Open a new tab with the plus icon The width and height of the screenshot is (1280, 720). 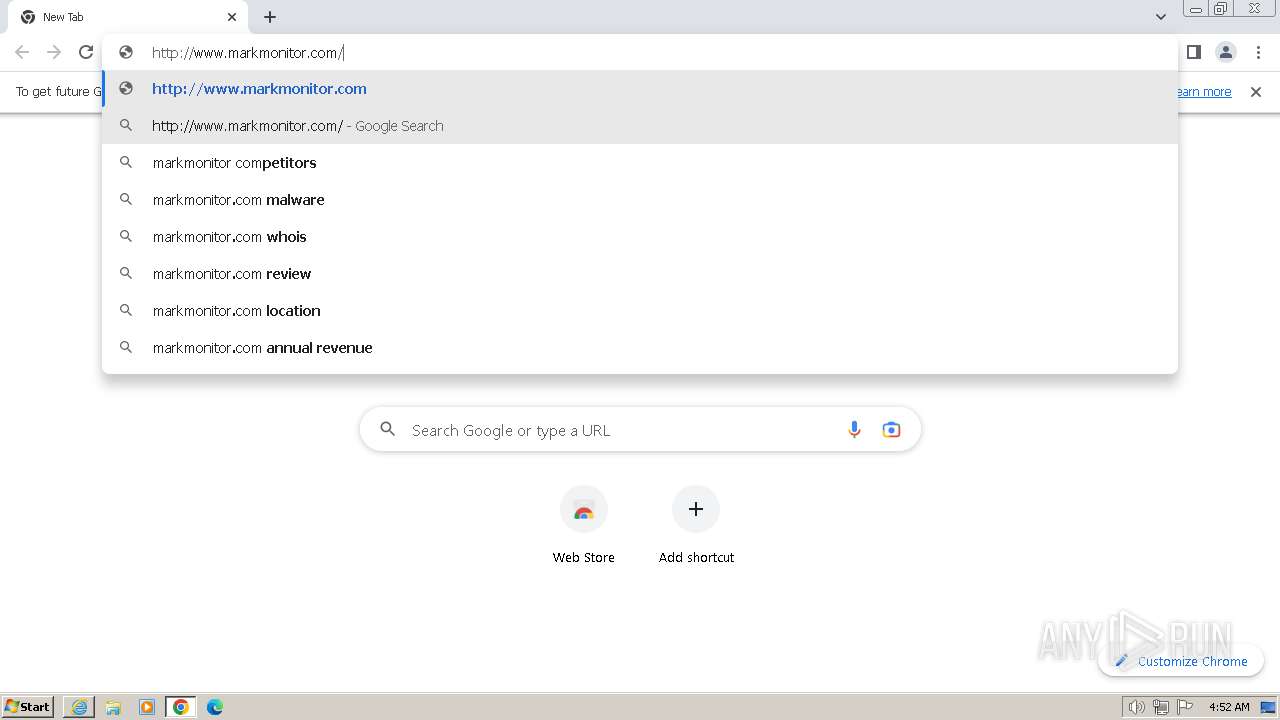pyautogui.click(x=270, y=17)
